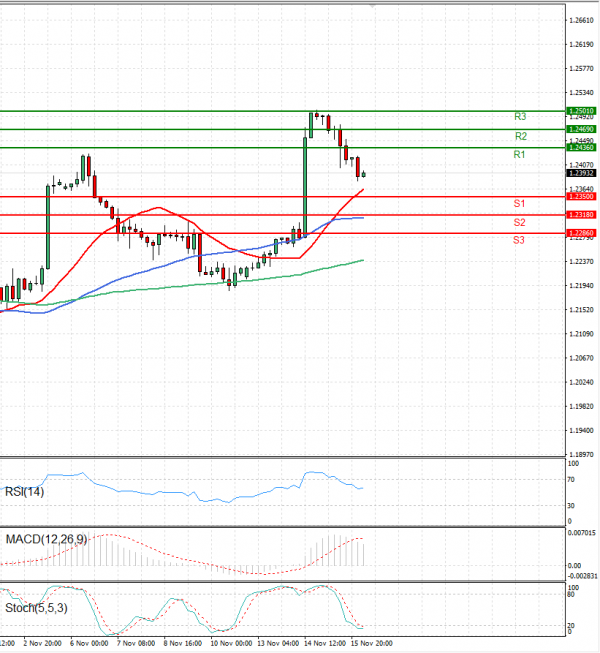The width and height of the screenshot is (600, 653).
Task: Select the 1.23500 red price tag
Action: (581, 197)
